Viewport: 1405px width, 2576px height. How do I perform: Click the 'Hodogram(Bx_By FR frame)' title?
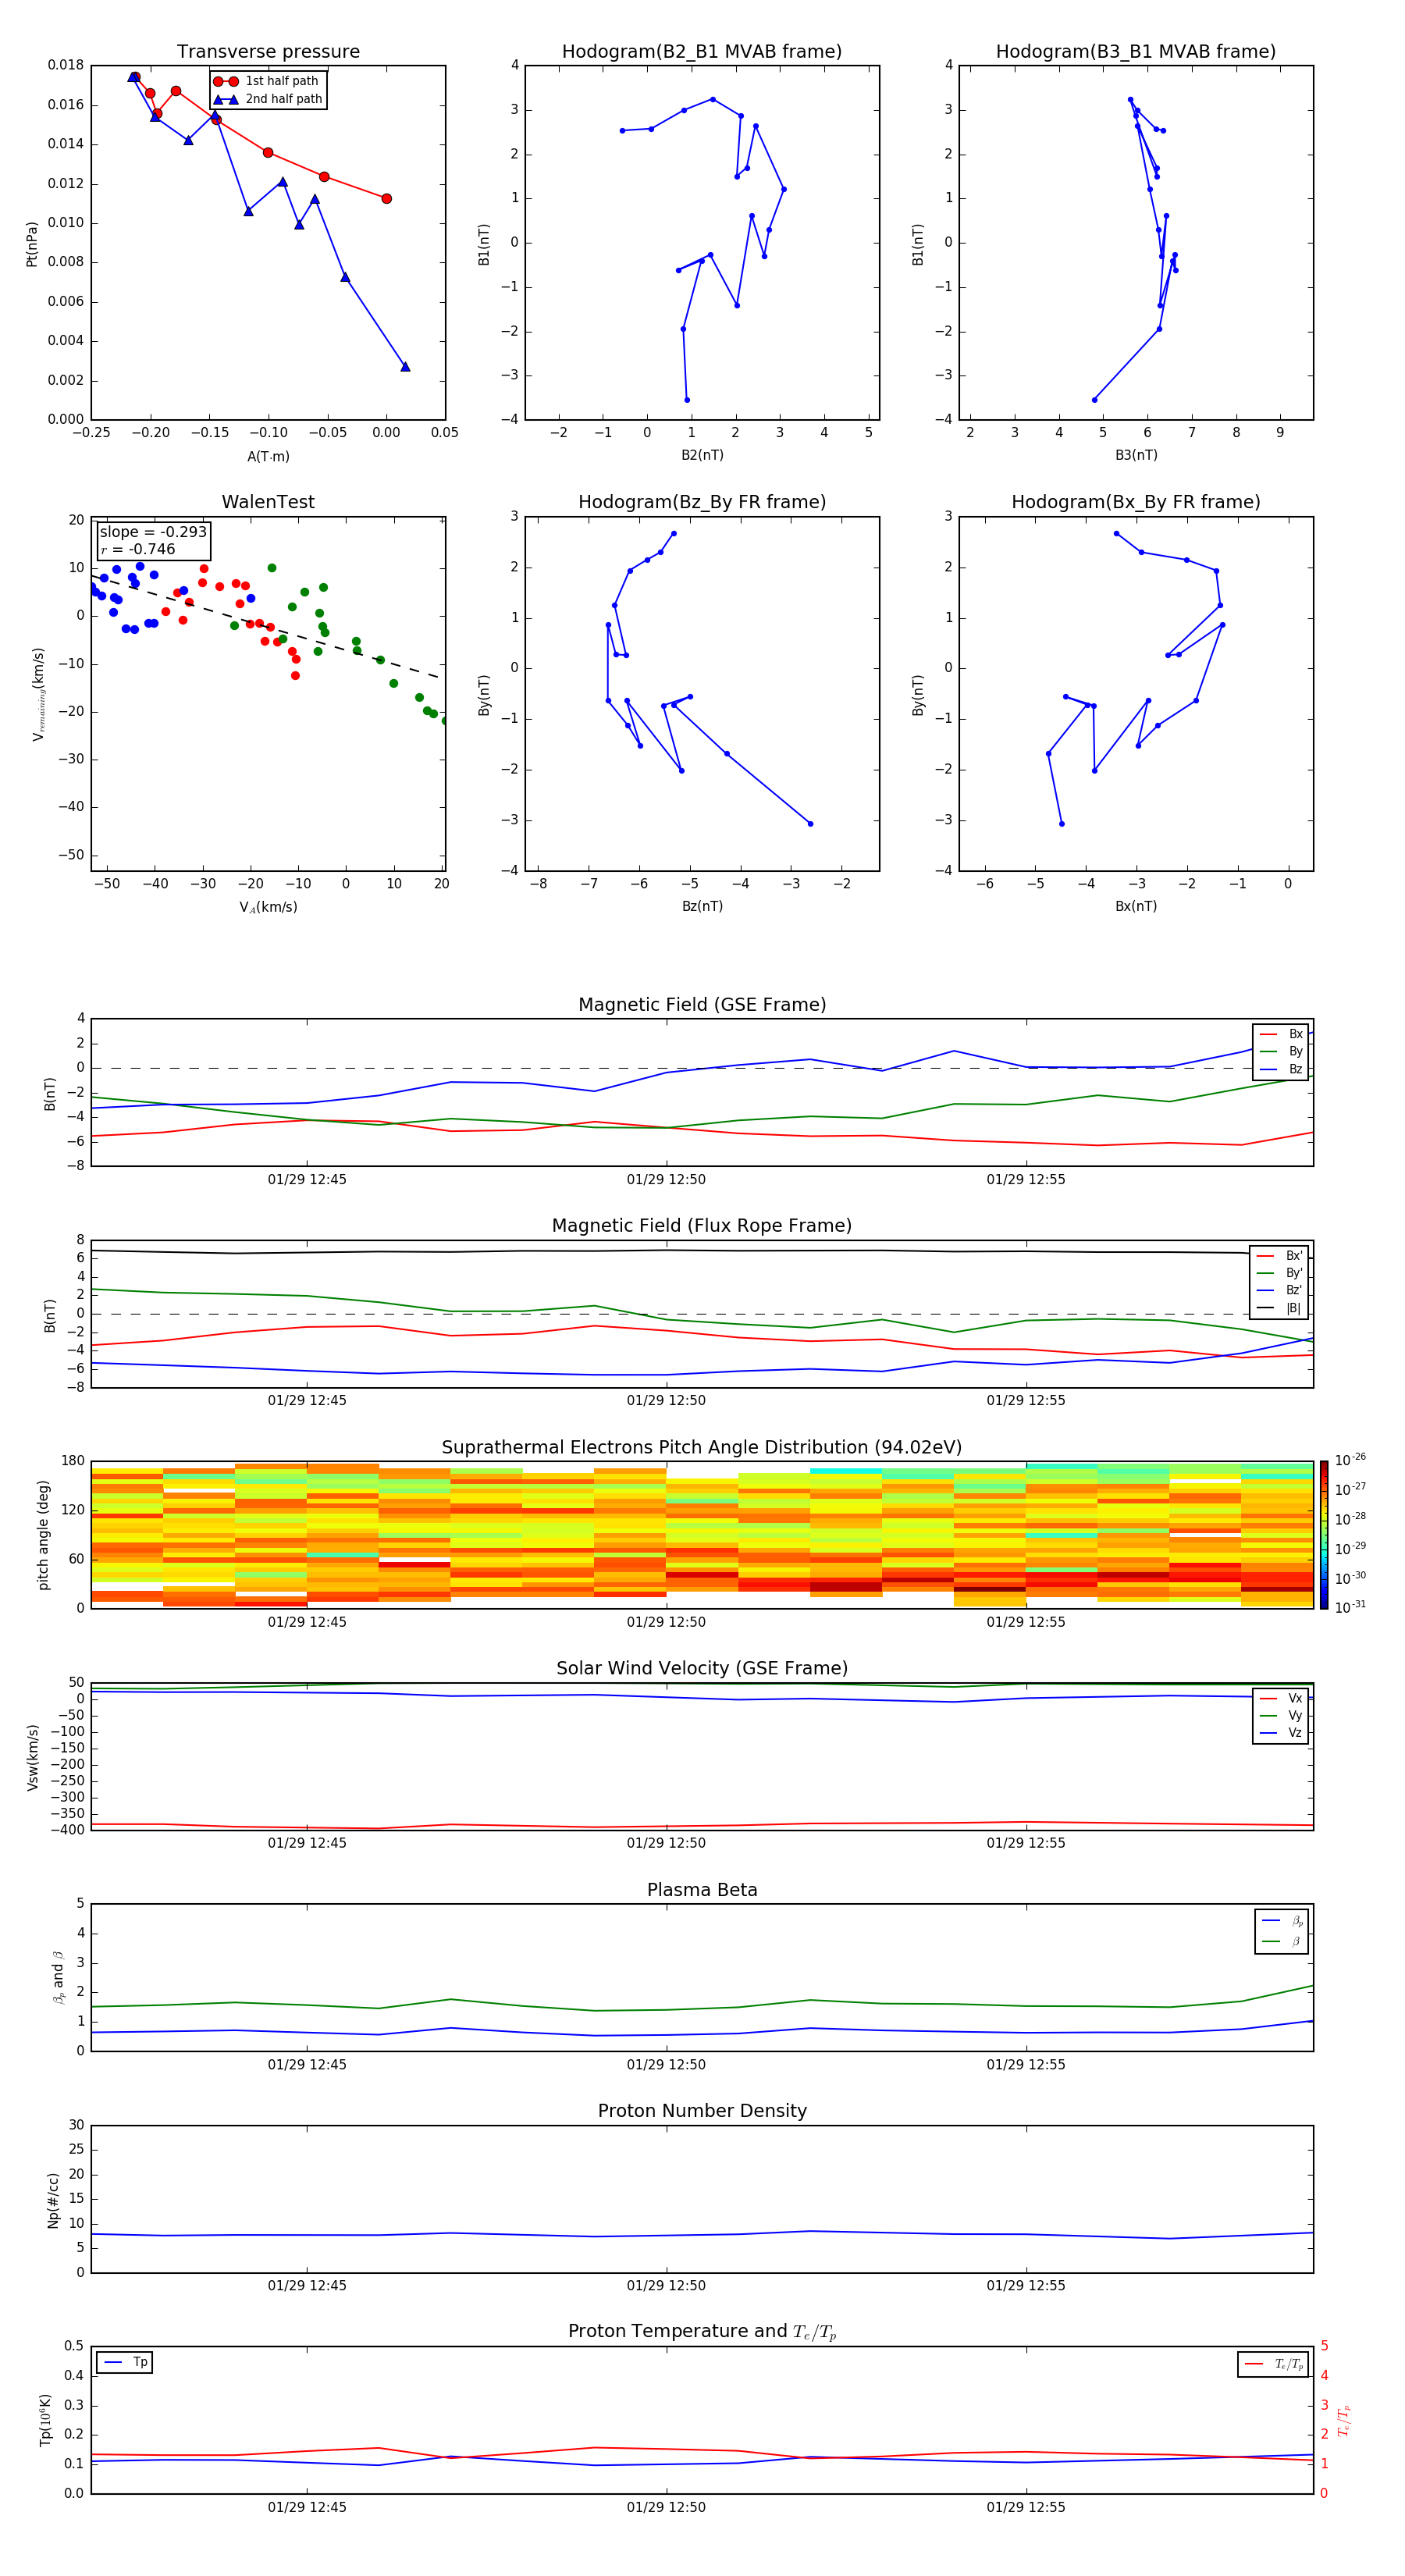coord(1136,502)
